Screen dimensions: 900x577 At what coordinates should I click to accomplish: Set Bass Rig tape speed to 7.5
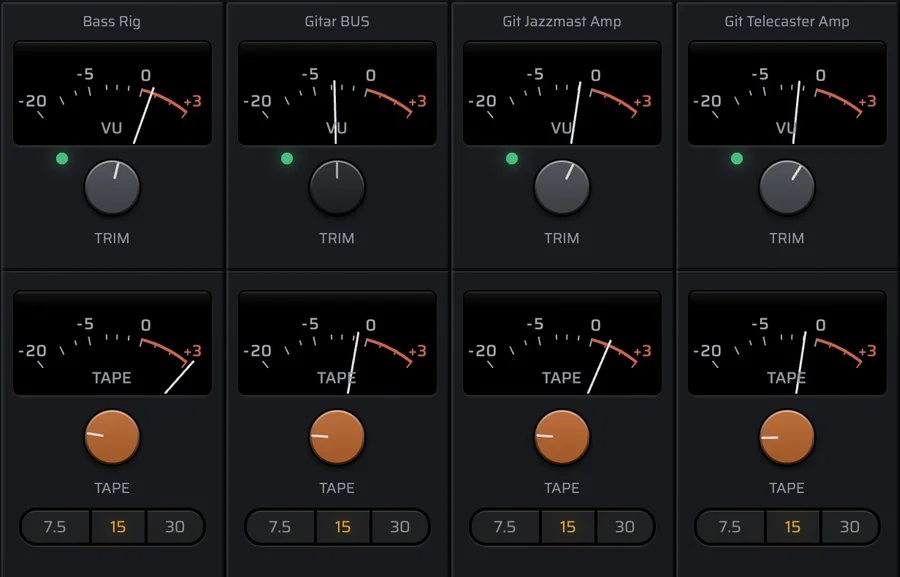coord(56,526)
